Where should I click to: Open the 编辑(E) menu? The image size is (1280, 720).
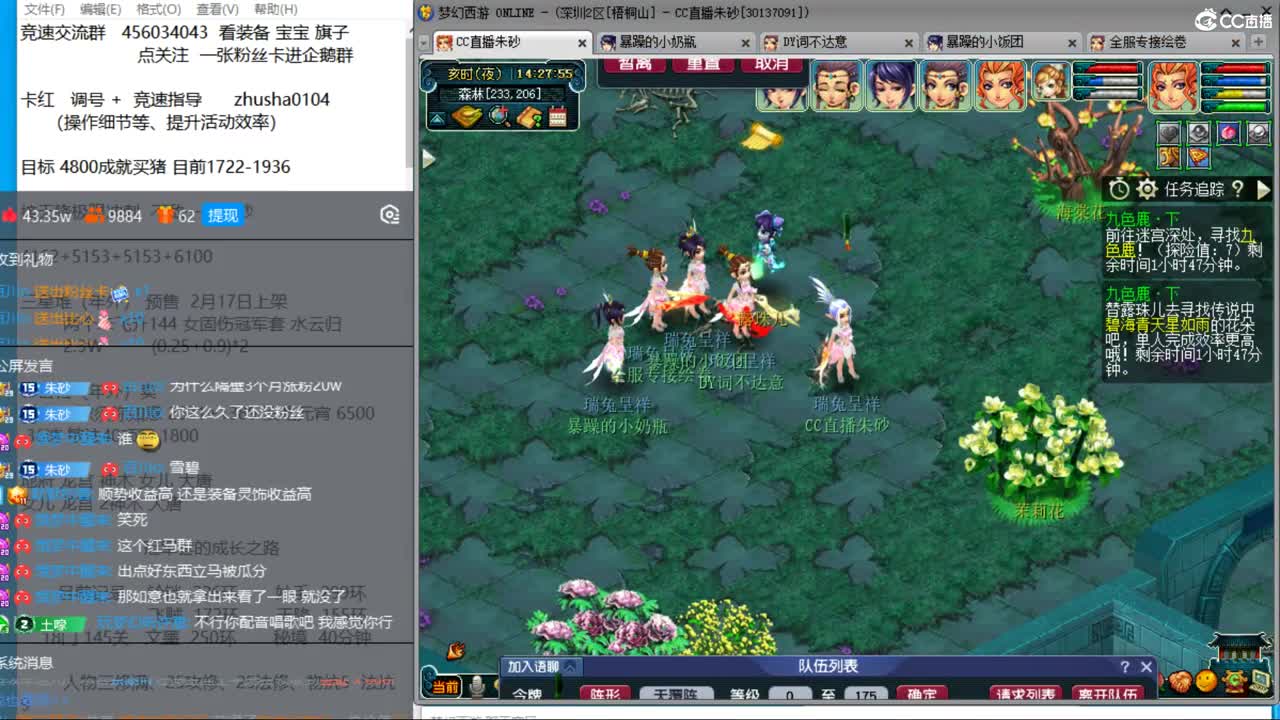(x=101, y=9)
